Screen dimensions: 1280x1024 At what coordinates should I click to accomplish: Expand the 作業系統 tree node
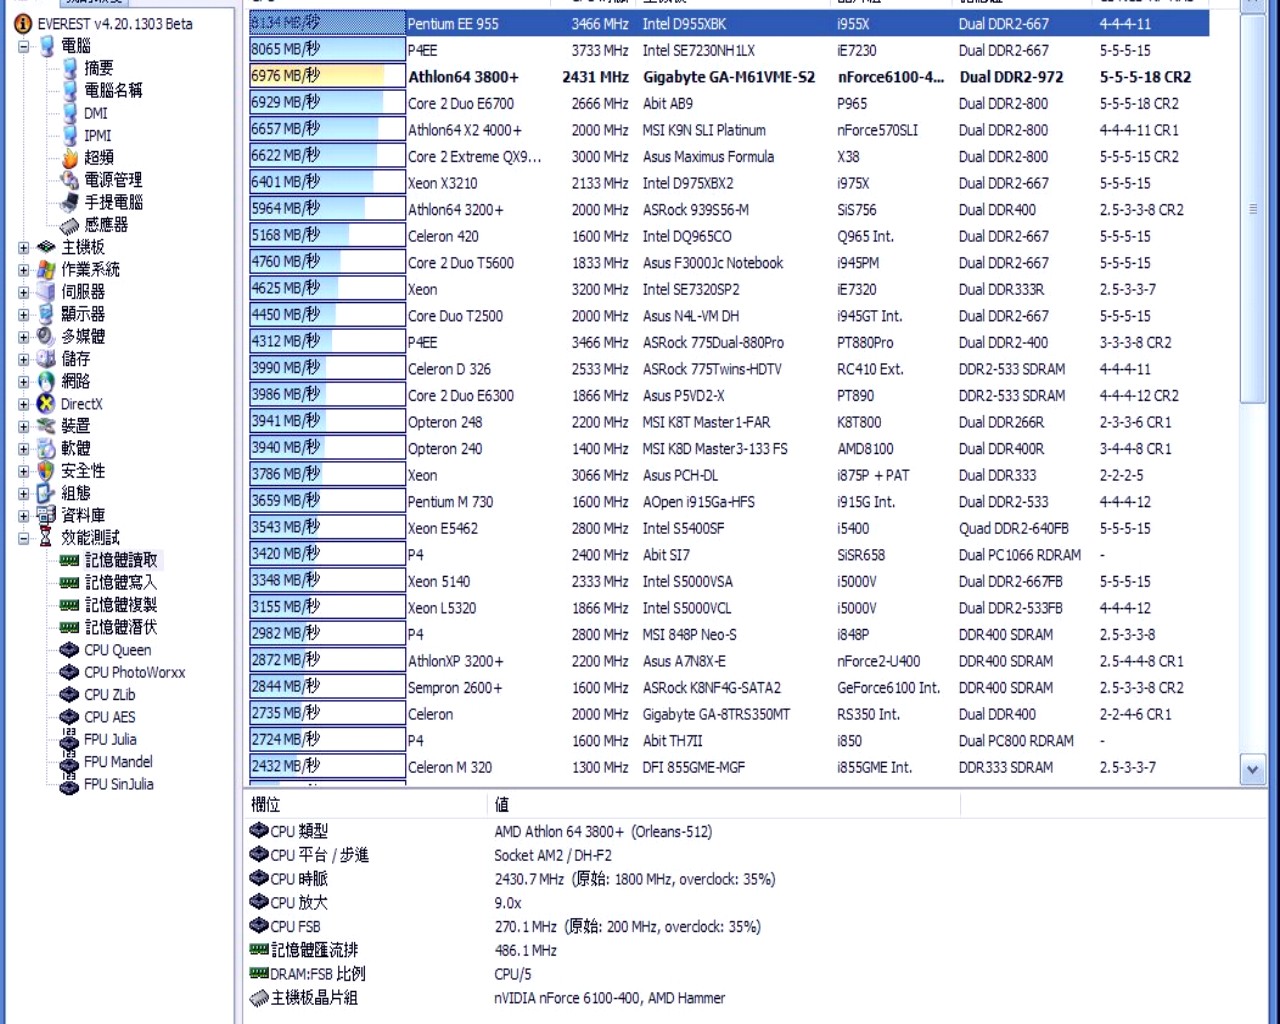click(x=23, y=270)
